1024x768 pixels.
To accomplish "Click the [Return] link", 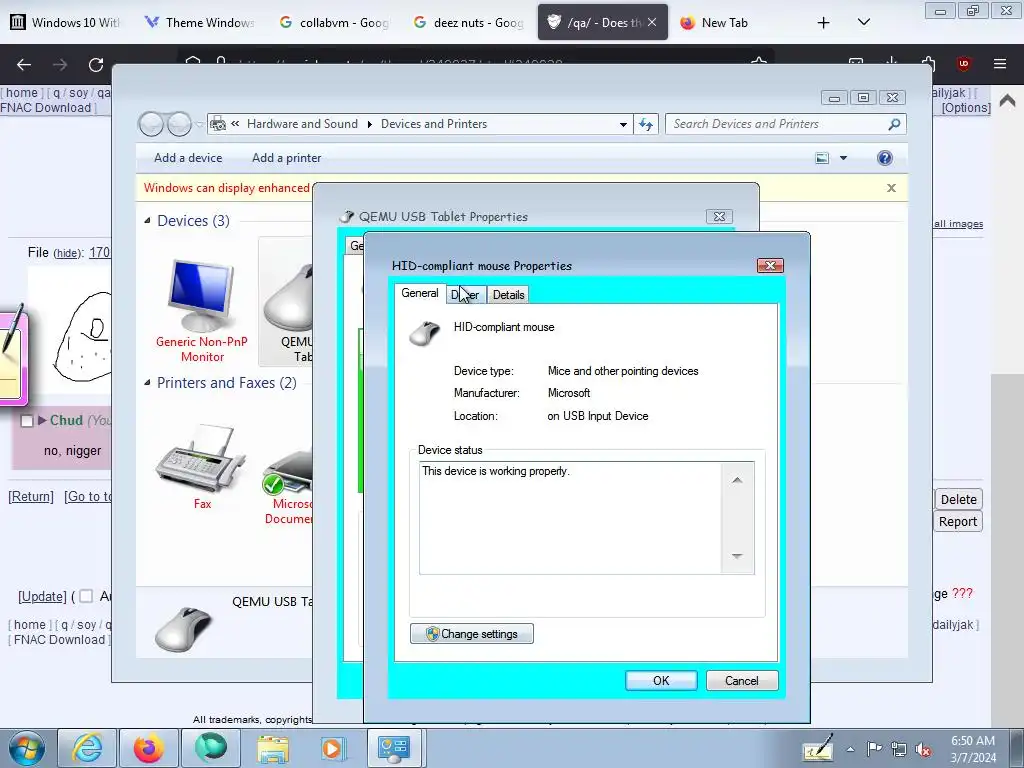I will (x=31, y=497).
